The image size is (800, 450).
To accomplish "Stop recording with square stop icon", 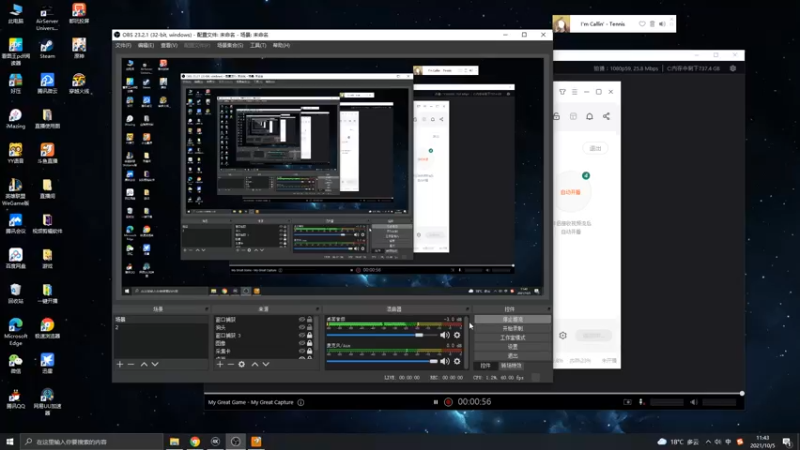I will pyautogui.click(x=436, y=402).
